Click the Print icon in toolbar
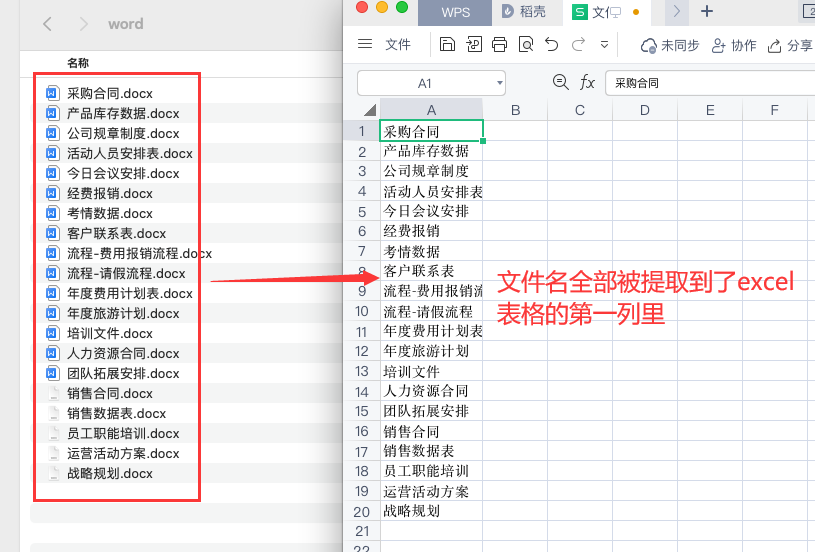The image size is (815, 552). tap(500, 45)
